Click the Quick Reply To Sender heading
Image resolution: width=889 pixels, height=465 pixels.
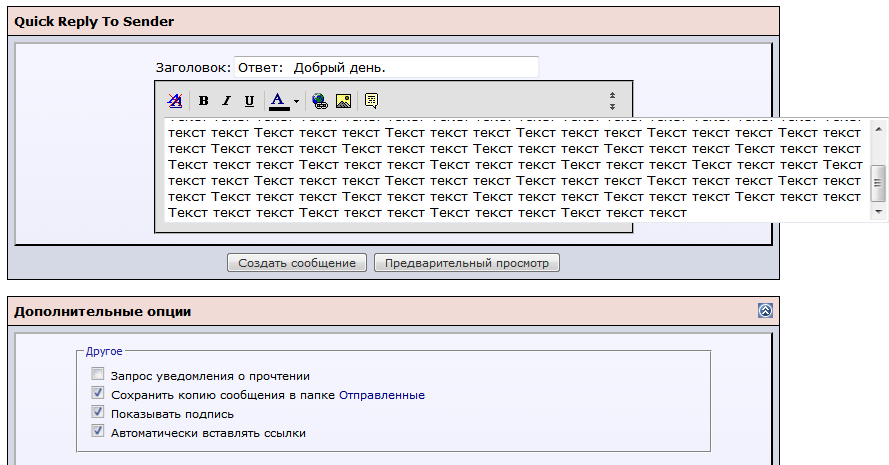94,22
